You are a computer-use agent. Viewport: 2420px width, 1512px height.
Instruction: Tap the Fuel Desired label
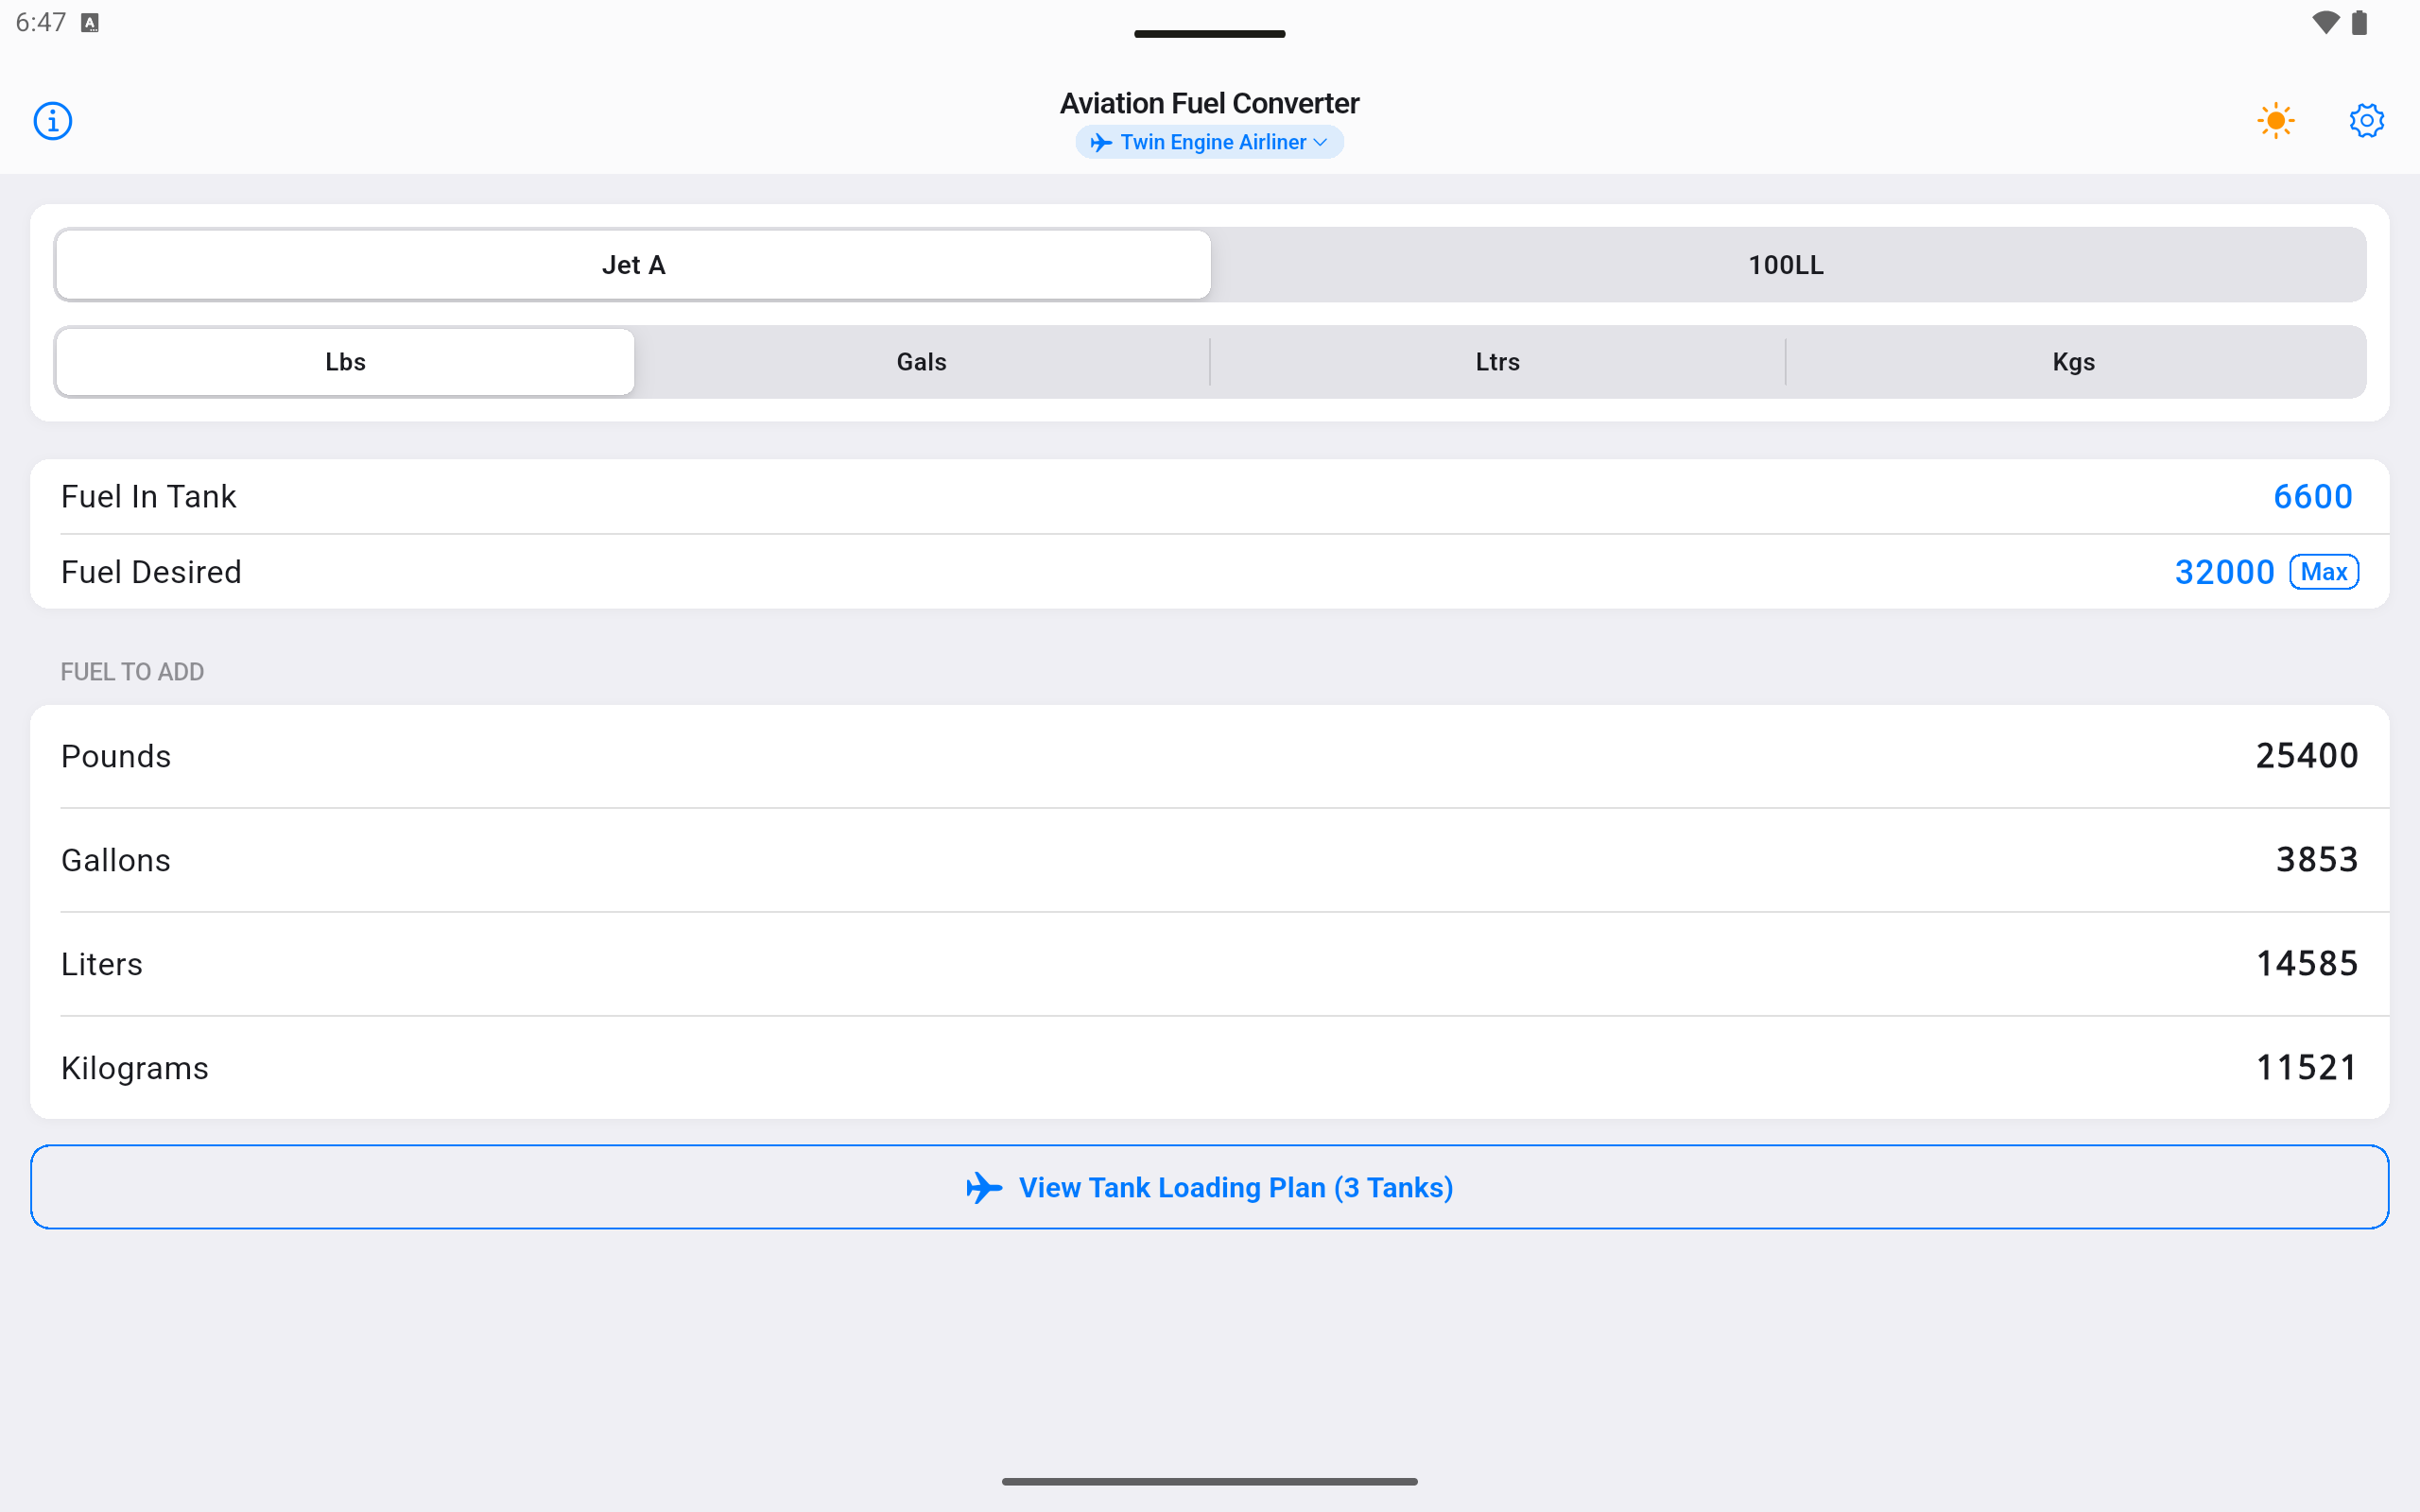click(151, 572)
